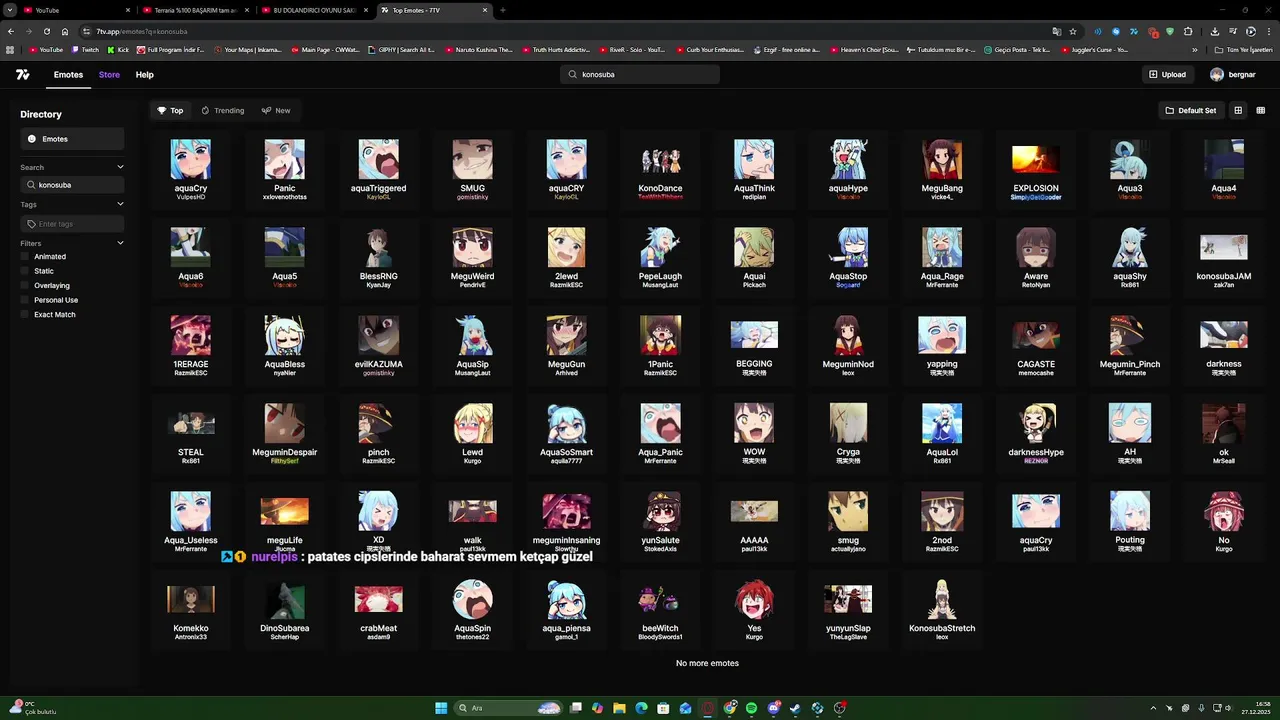Open the evilKAZUMA emote

(378, 344)
